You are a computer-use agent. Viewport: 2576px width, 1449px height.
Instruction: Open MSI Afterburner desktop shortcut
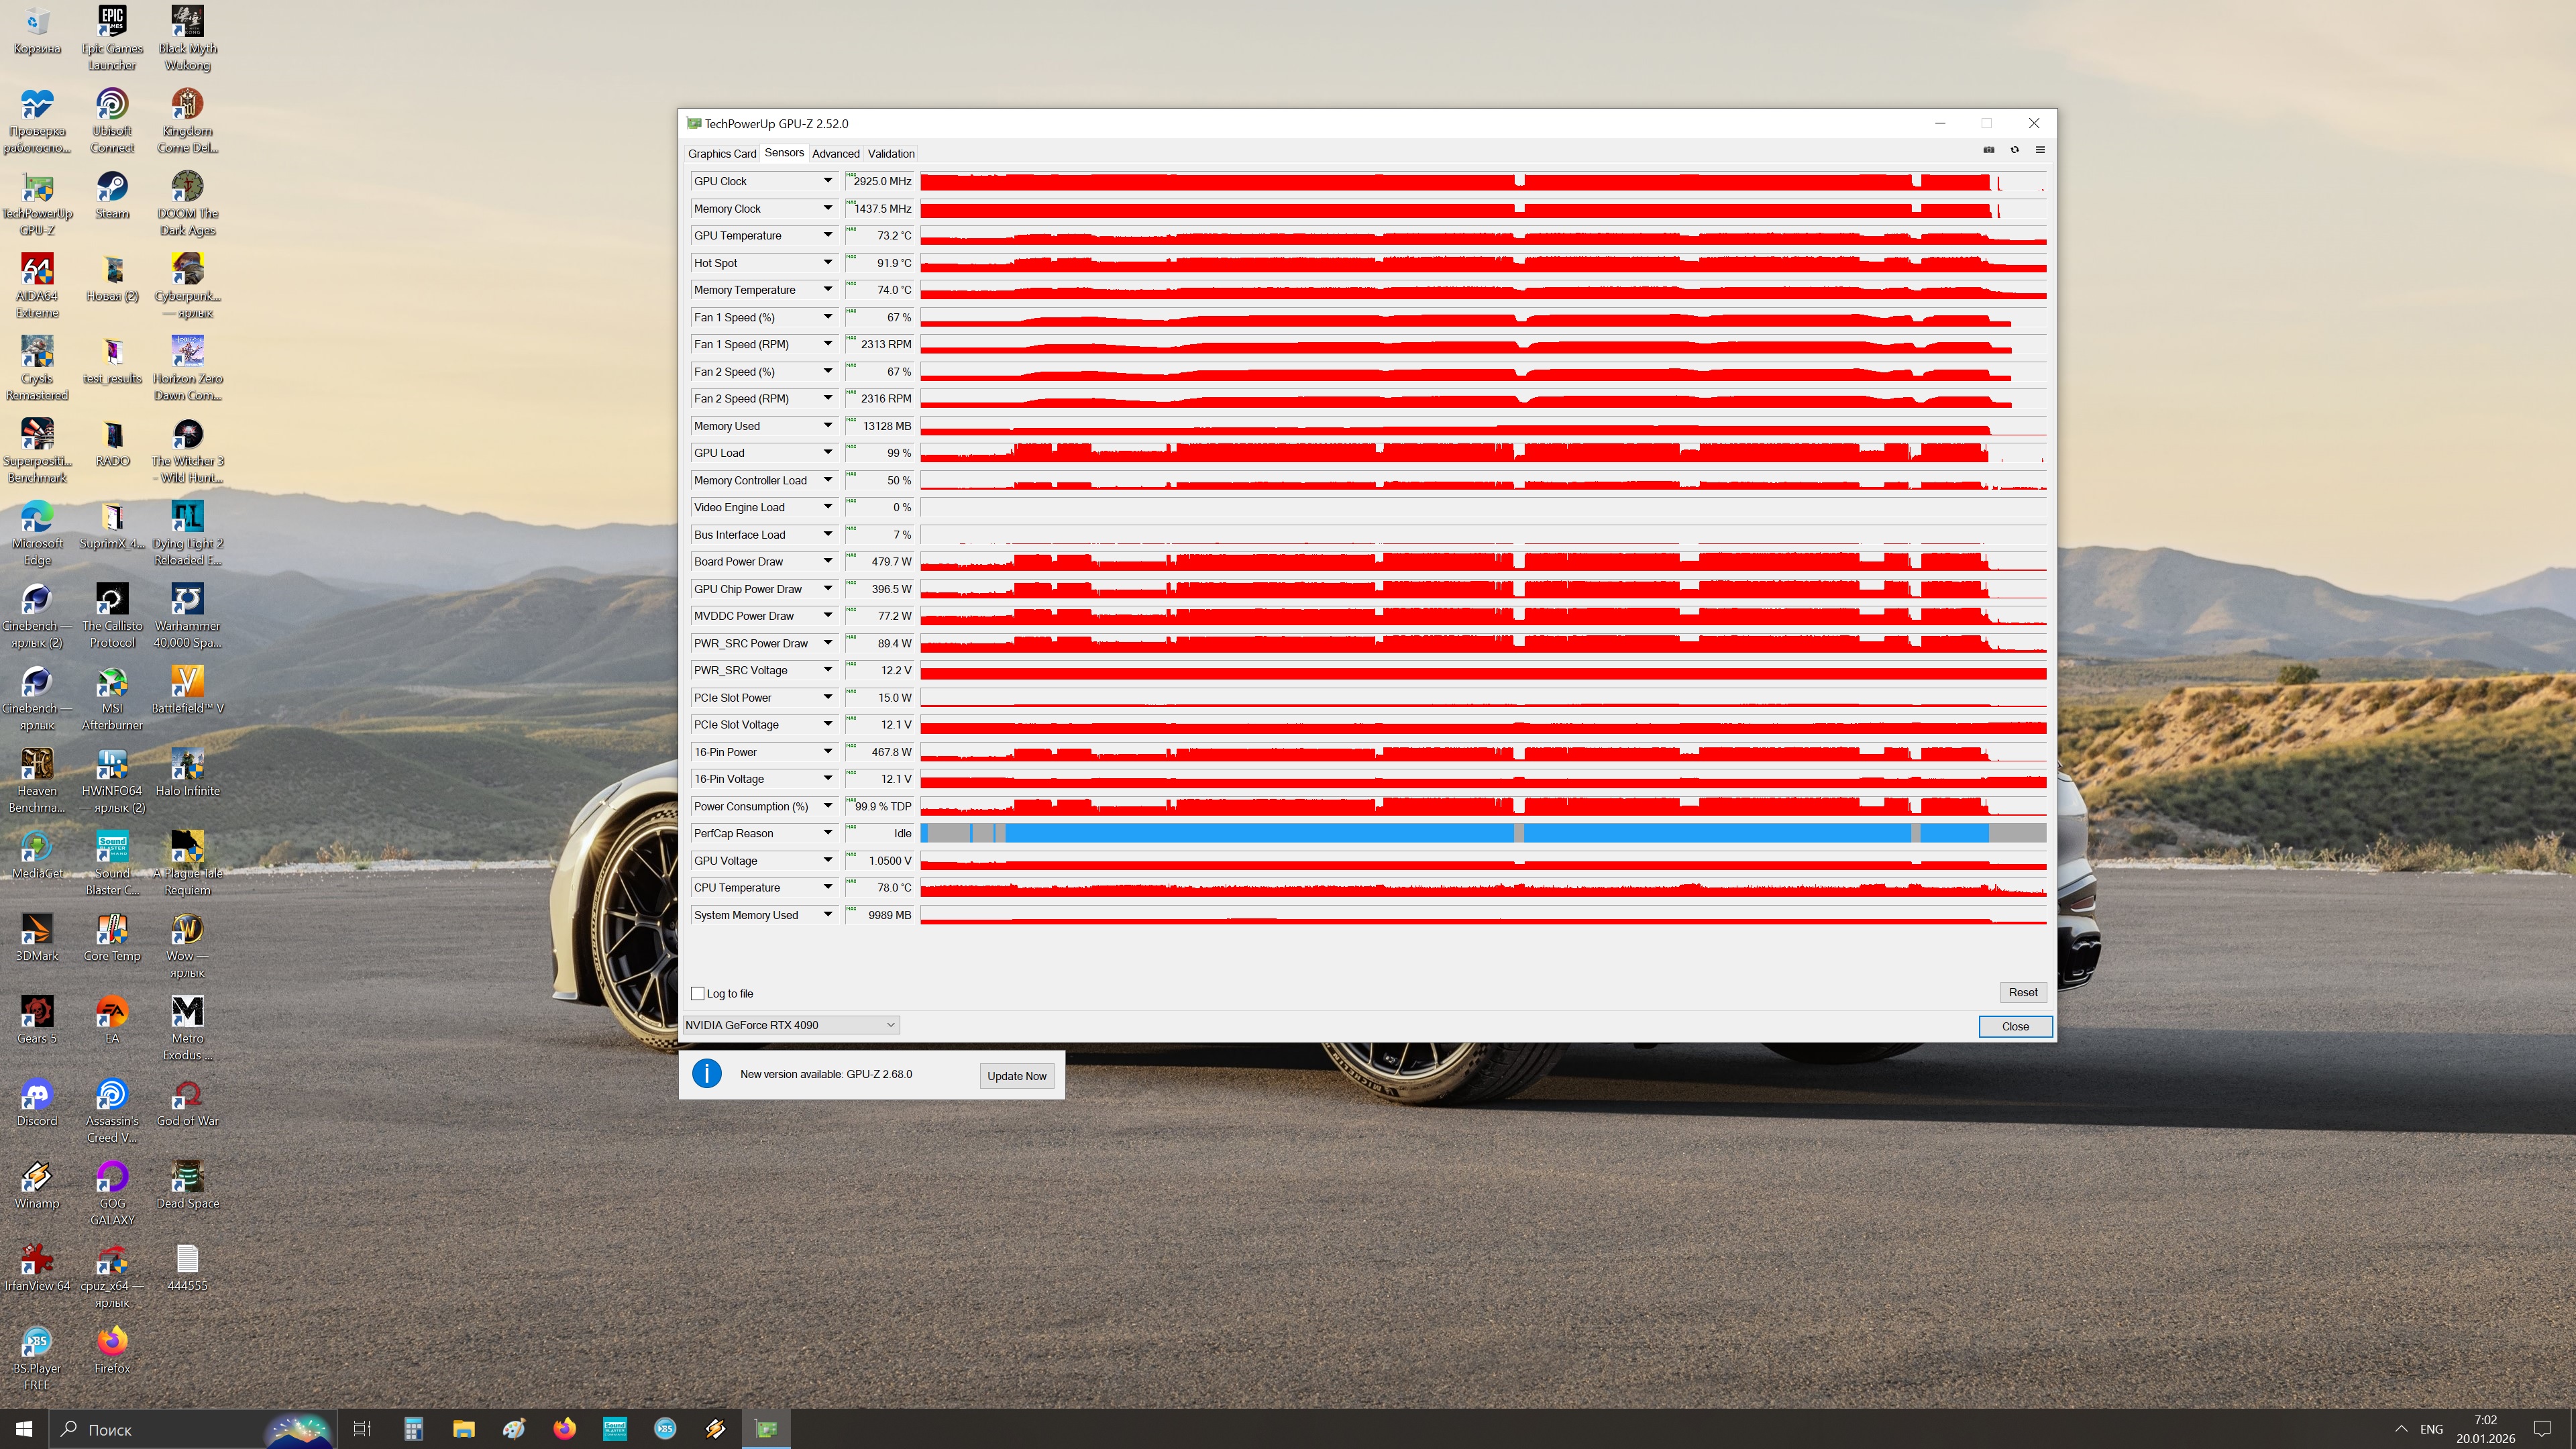(x=112, y=683)
